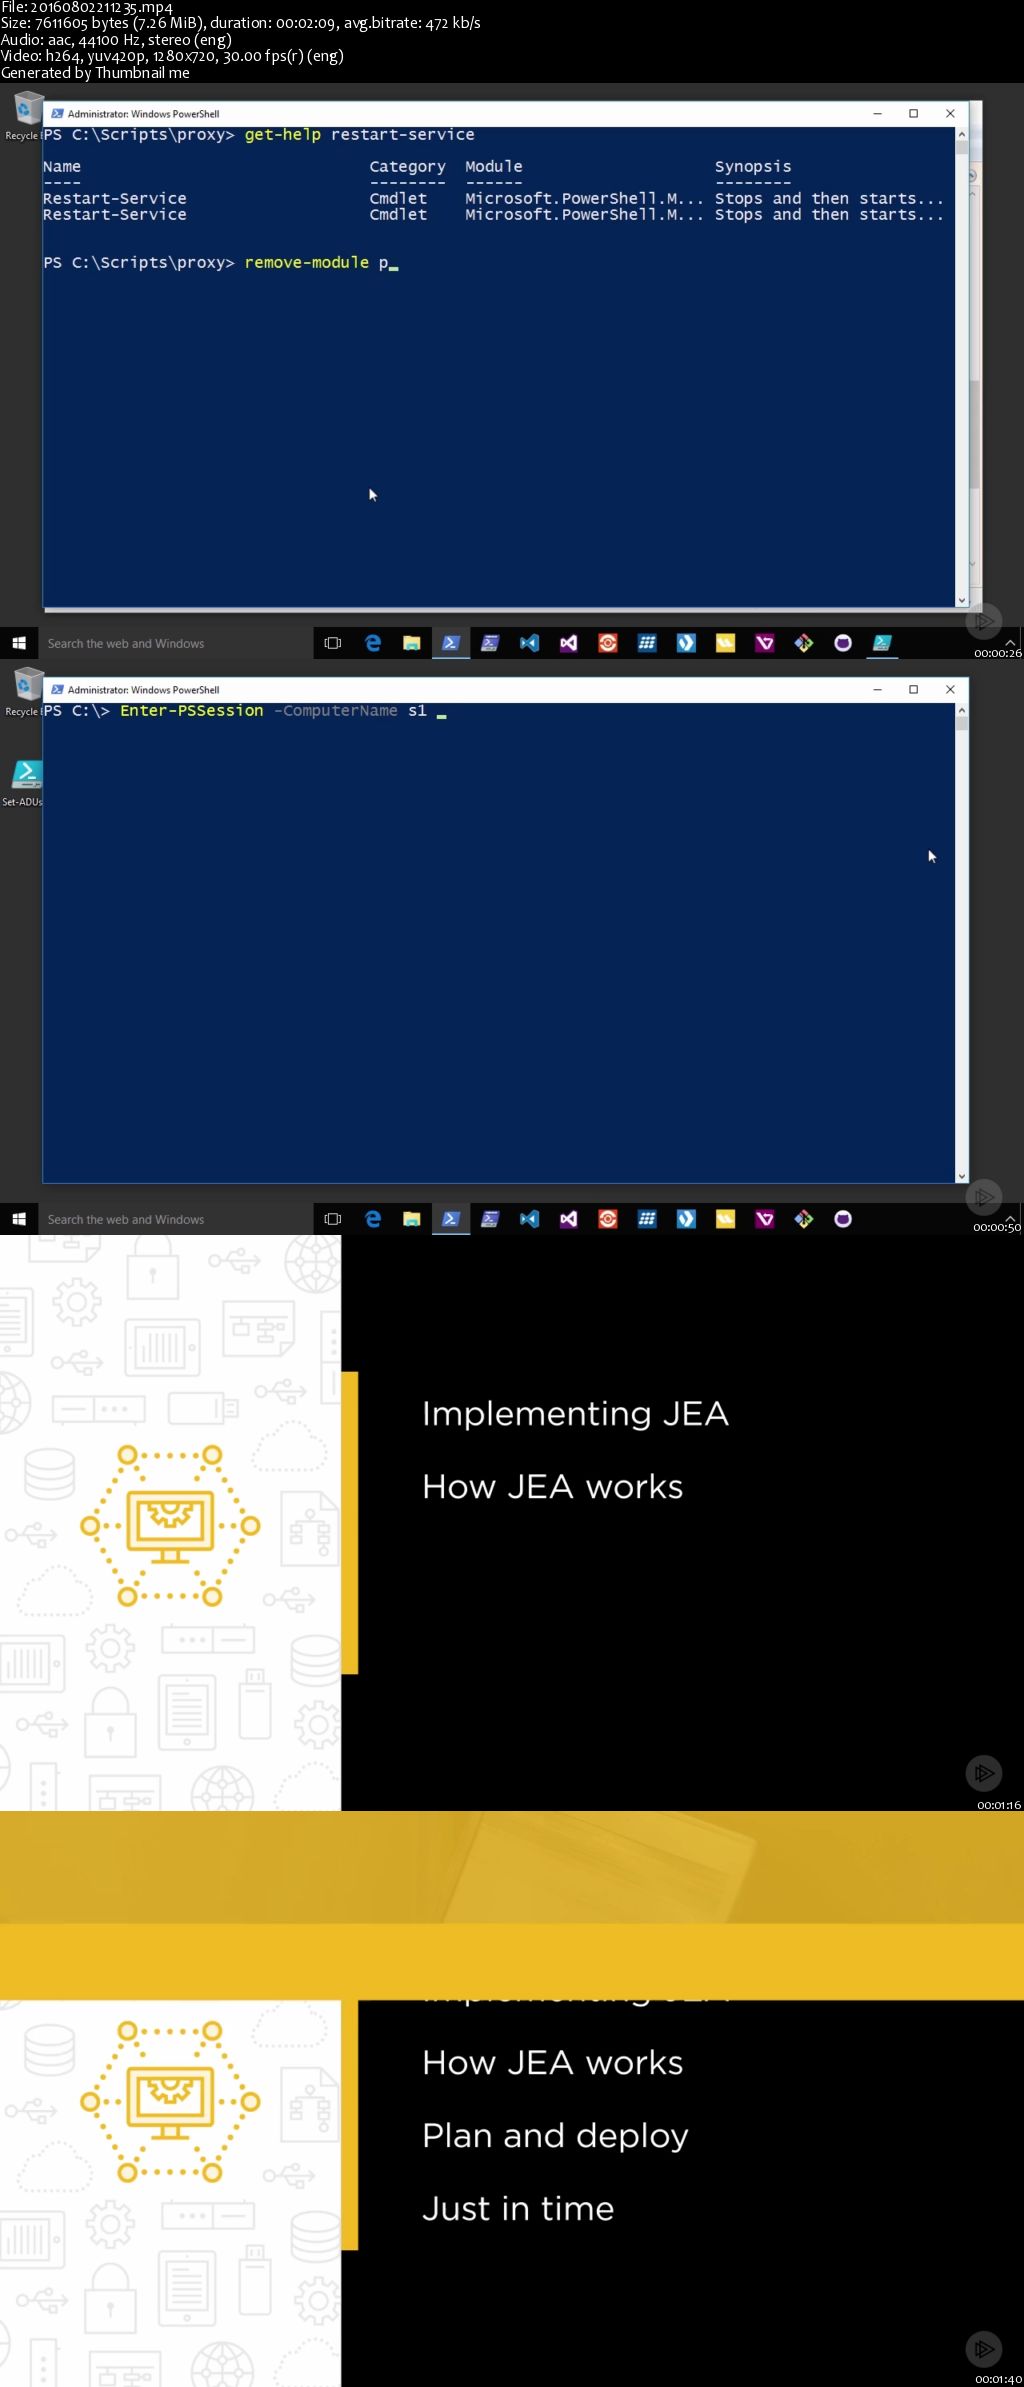Open purple V app in first frame taskbar
This screenshot has width=1024, height=2387.
[x=765, y=643]
